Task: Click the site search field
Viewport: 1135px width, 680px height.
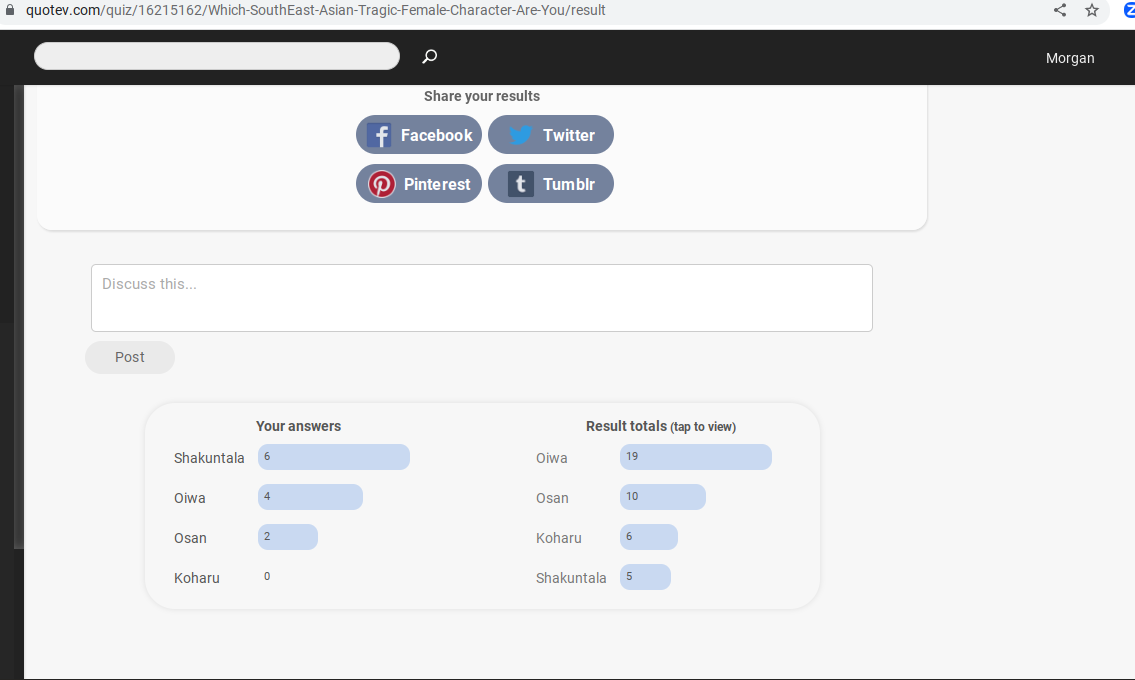Action: pyautogui.click(x=217, y=57)
